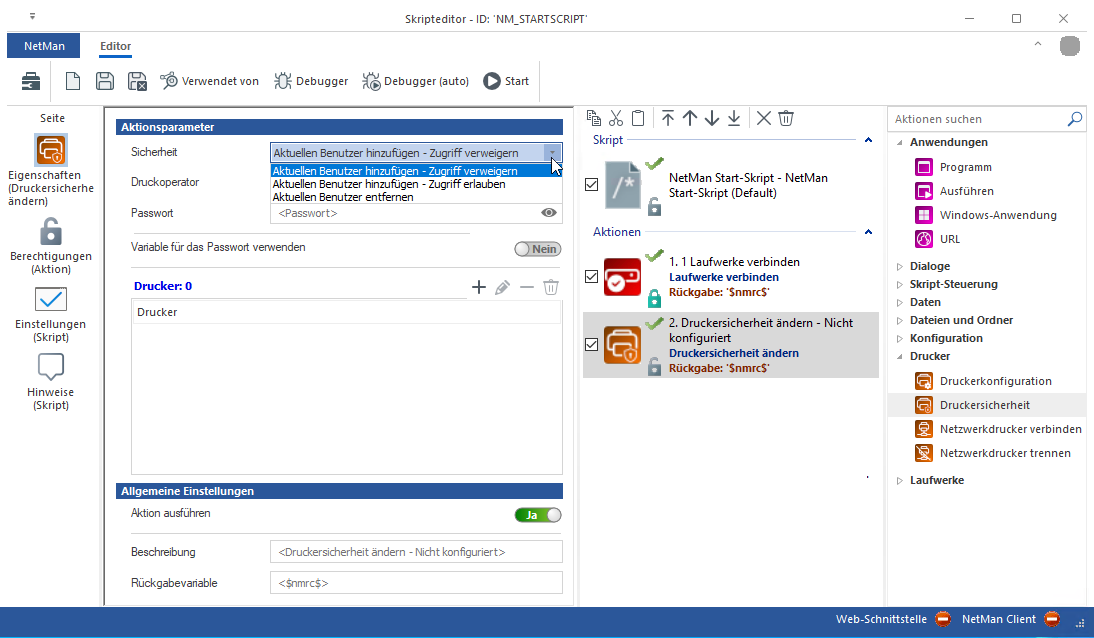Click the Start button

point(506,81)
